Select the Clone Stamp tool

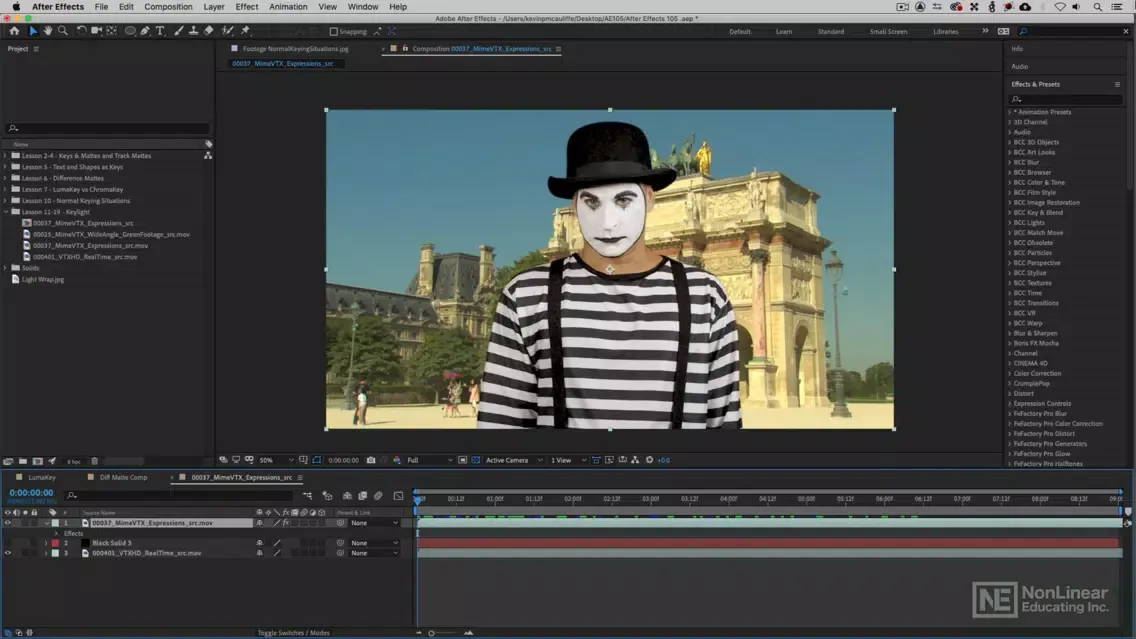[x=193, y=31]
